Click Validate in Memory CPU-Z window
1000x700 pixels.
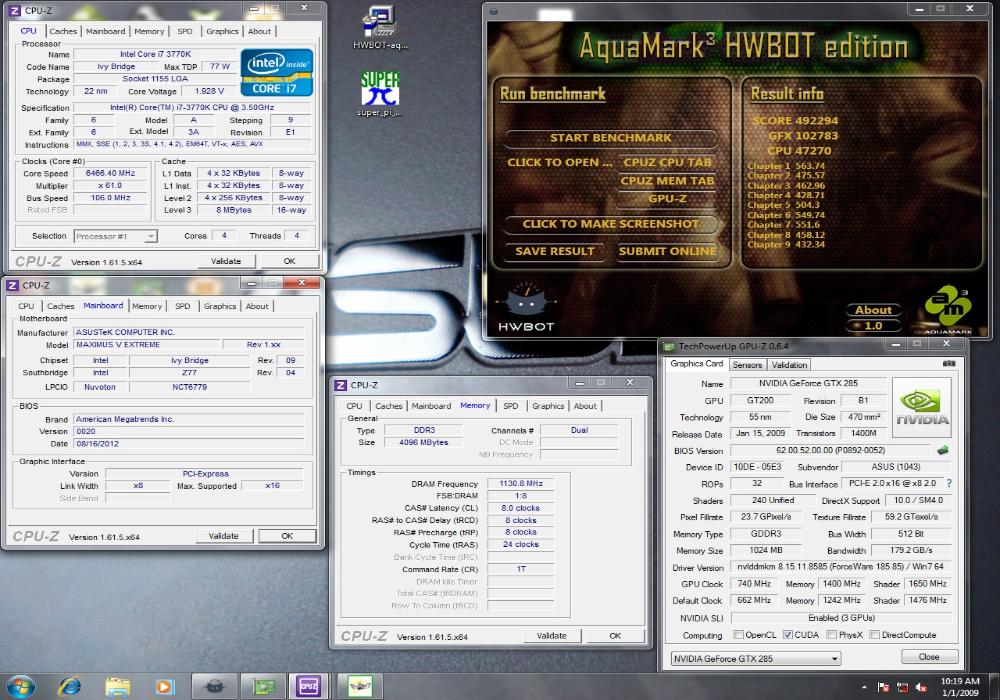pyautogui.click(x=552, y=636)
